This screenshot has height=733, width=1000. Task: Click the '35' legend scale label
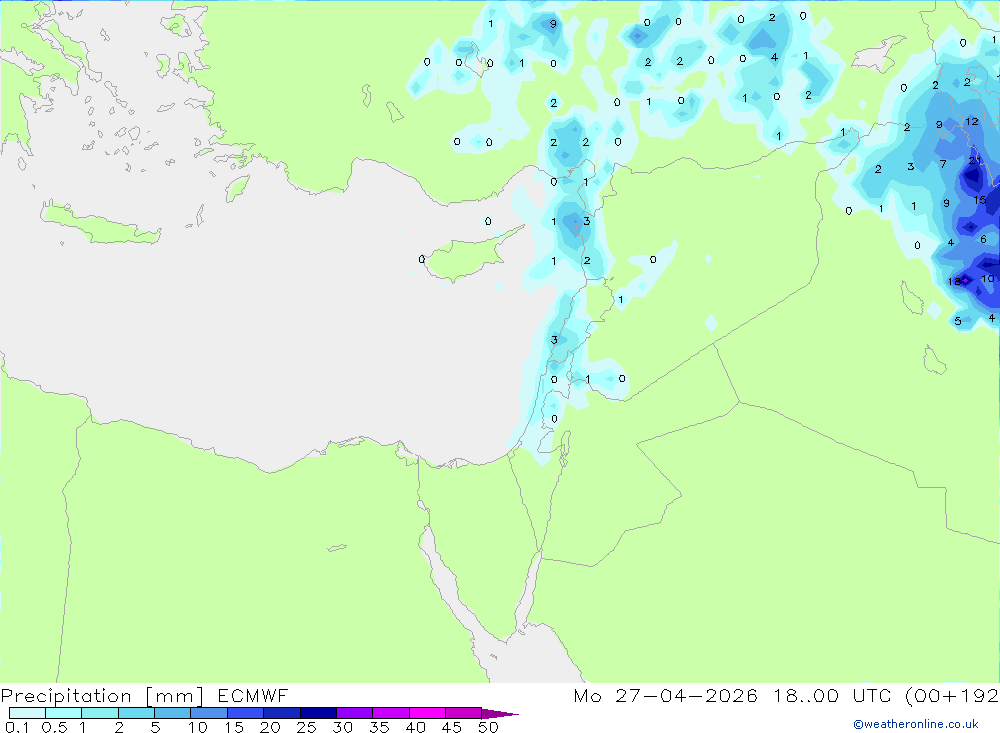pyautogui.click(x=379, y=727)
